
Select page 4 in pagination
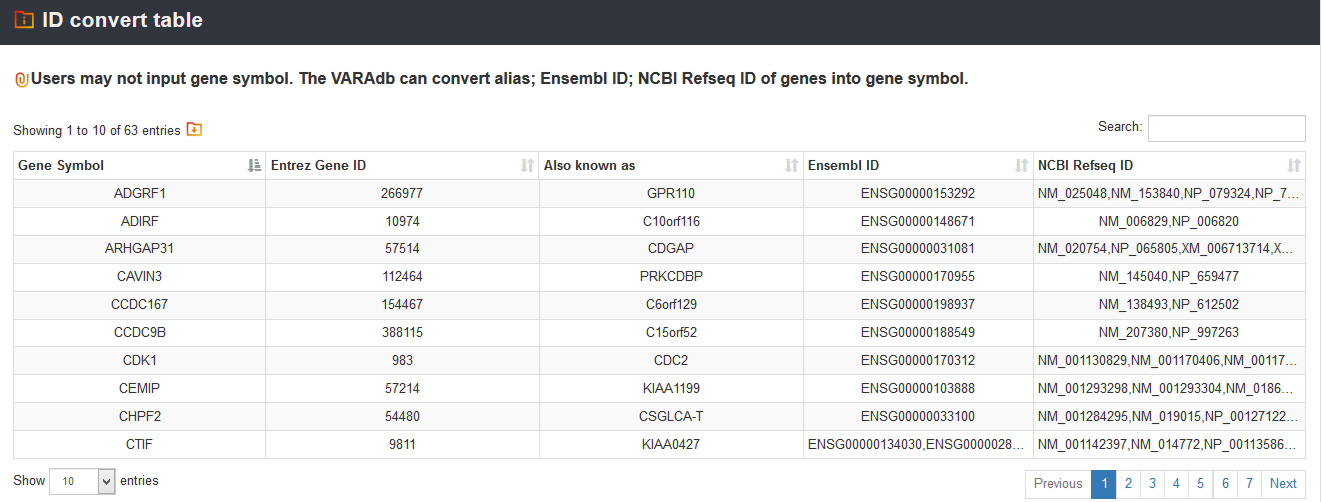[1176, 484]
